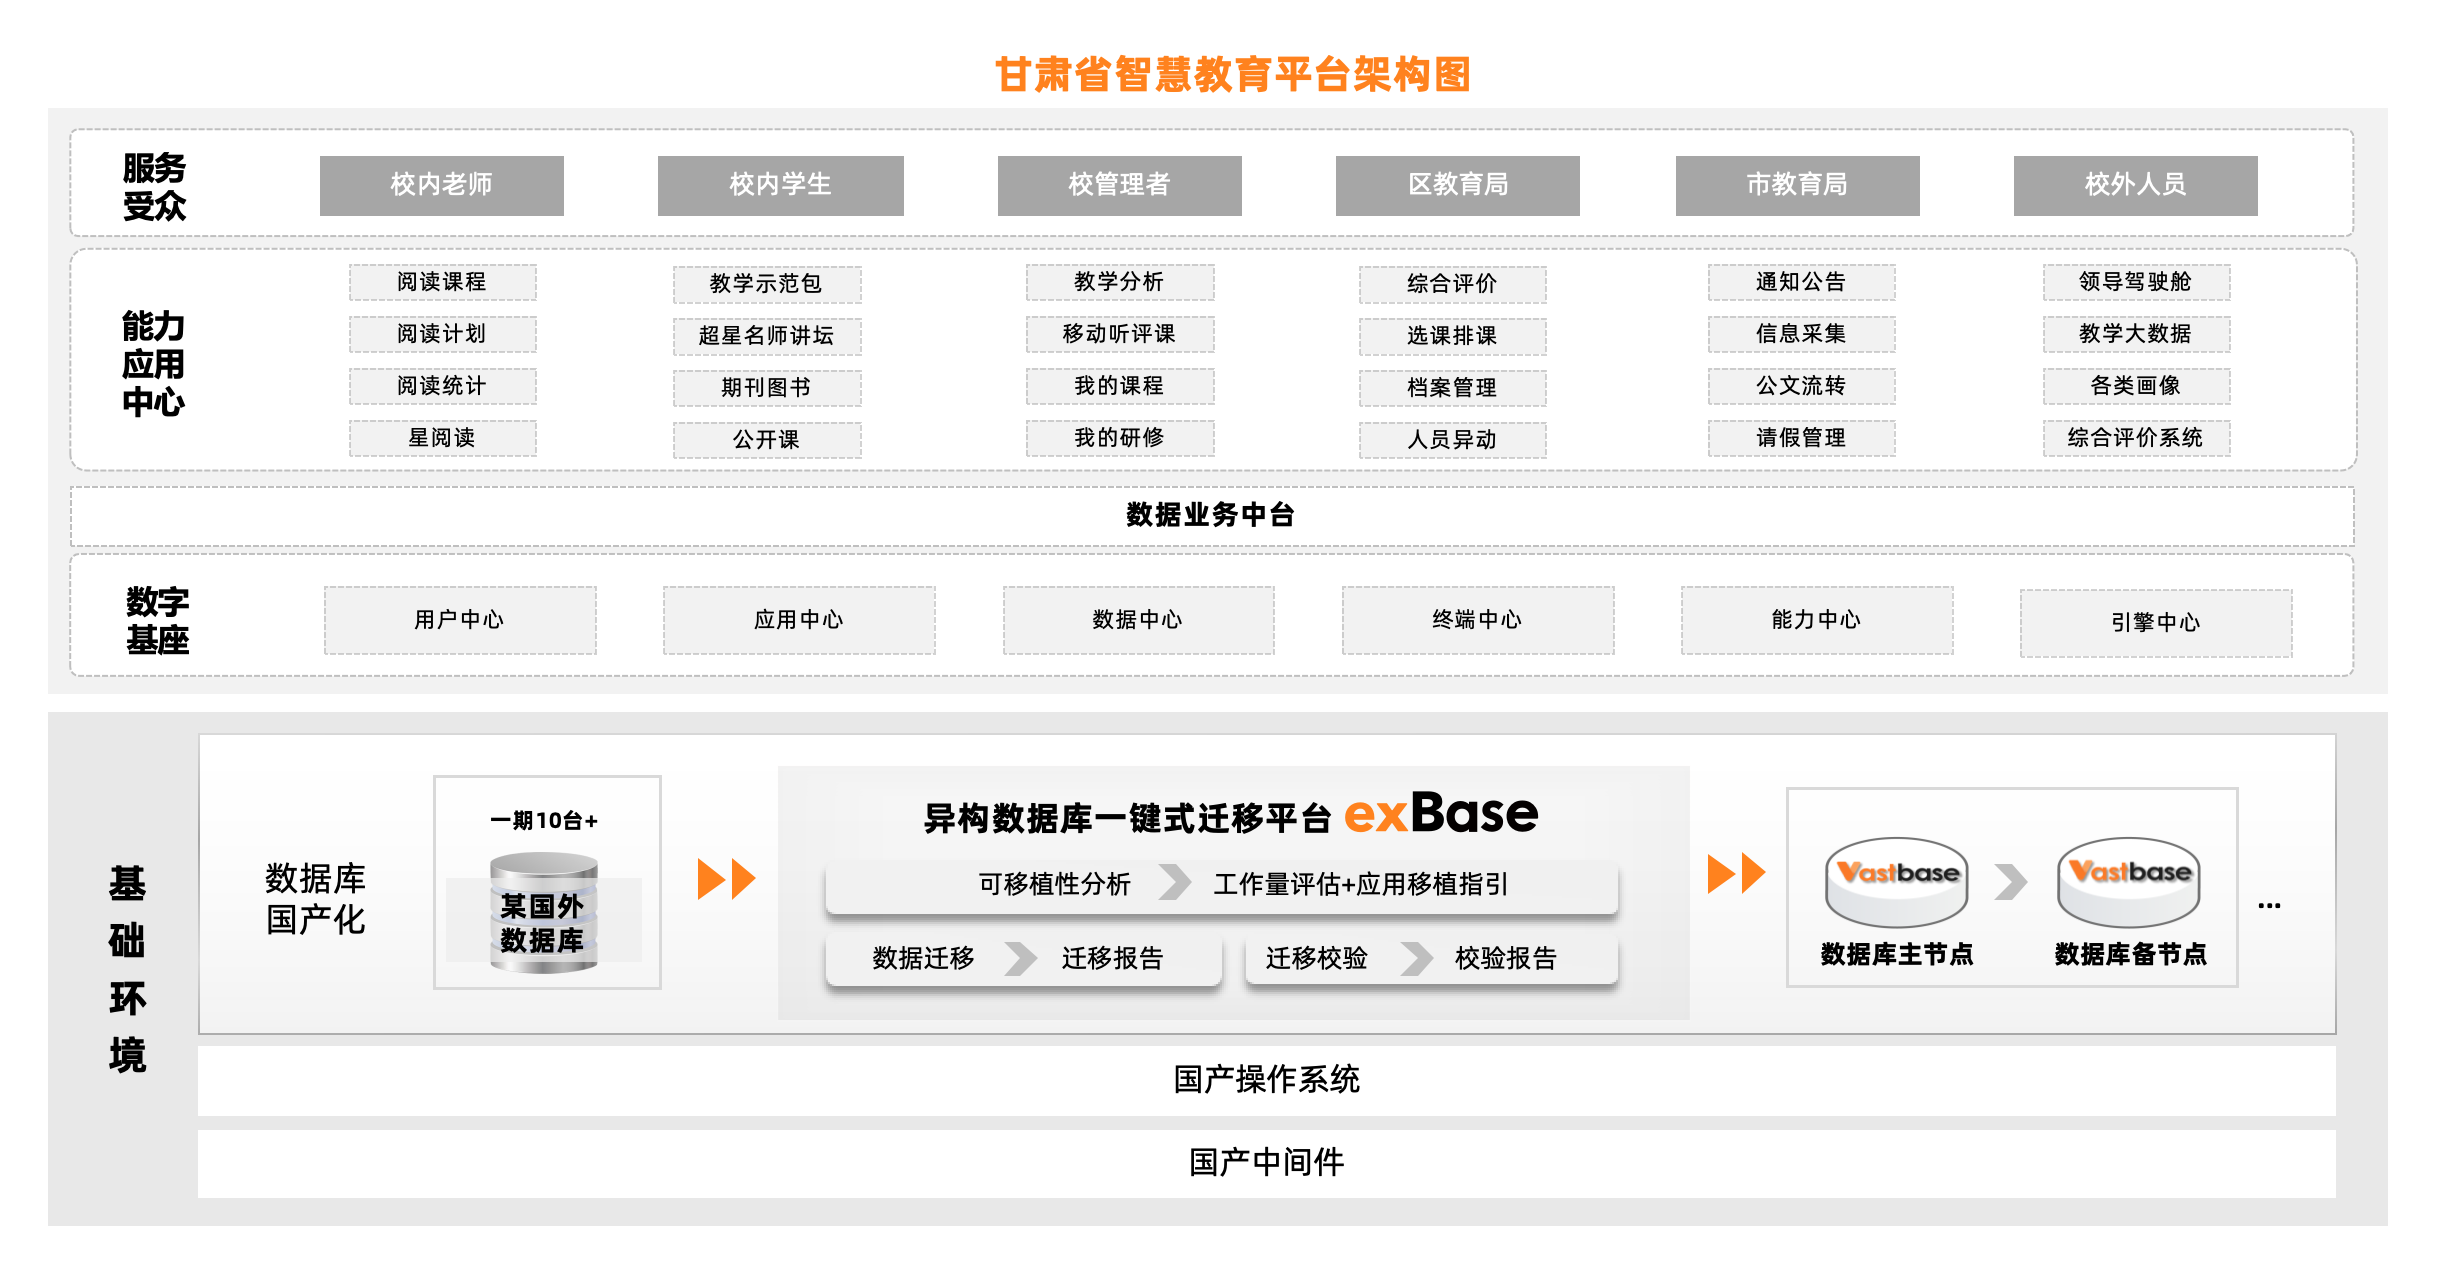
Task: Click the 期刊图书 item
Action: (x=767, y=388)
